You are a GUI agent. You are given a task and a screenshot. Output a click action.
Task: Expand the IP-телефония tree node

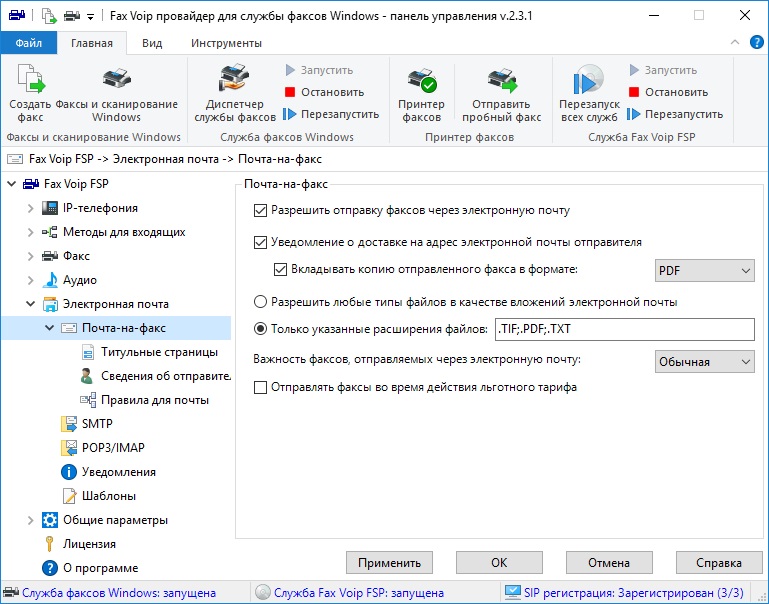[x=30, y=208]
